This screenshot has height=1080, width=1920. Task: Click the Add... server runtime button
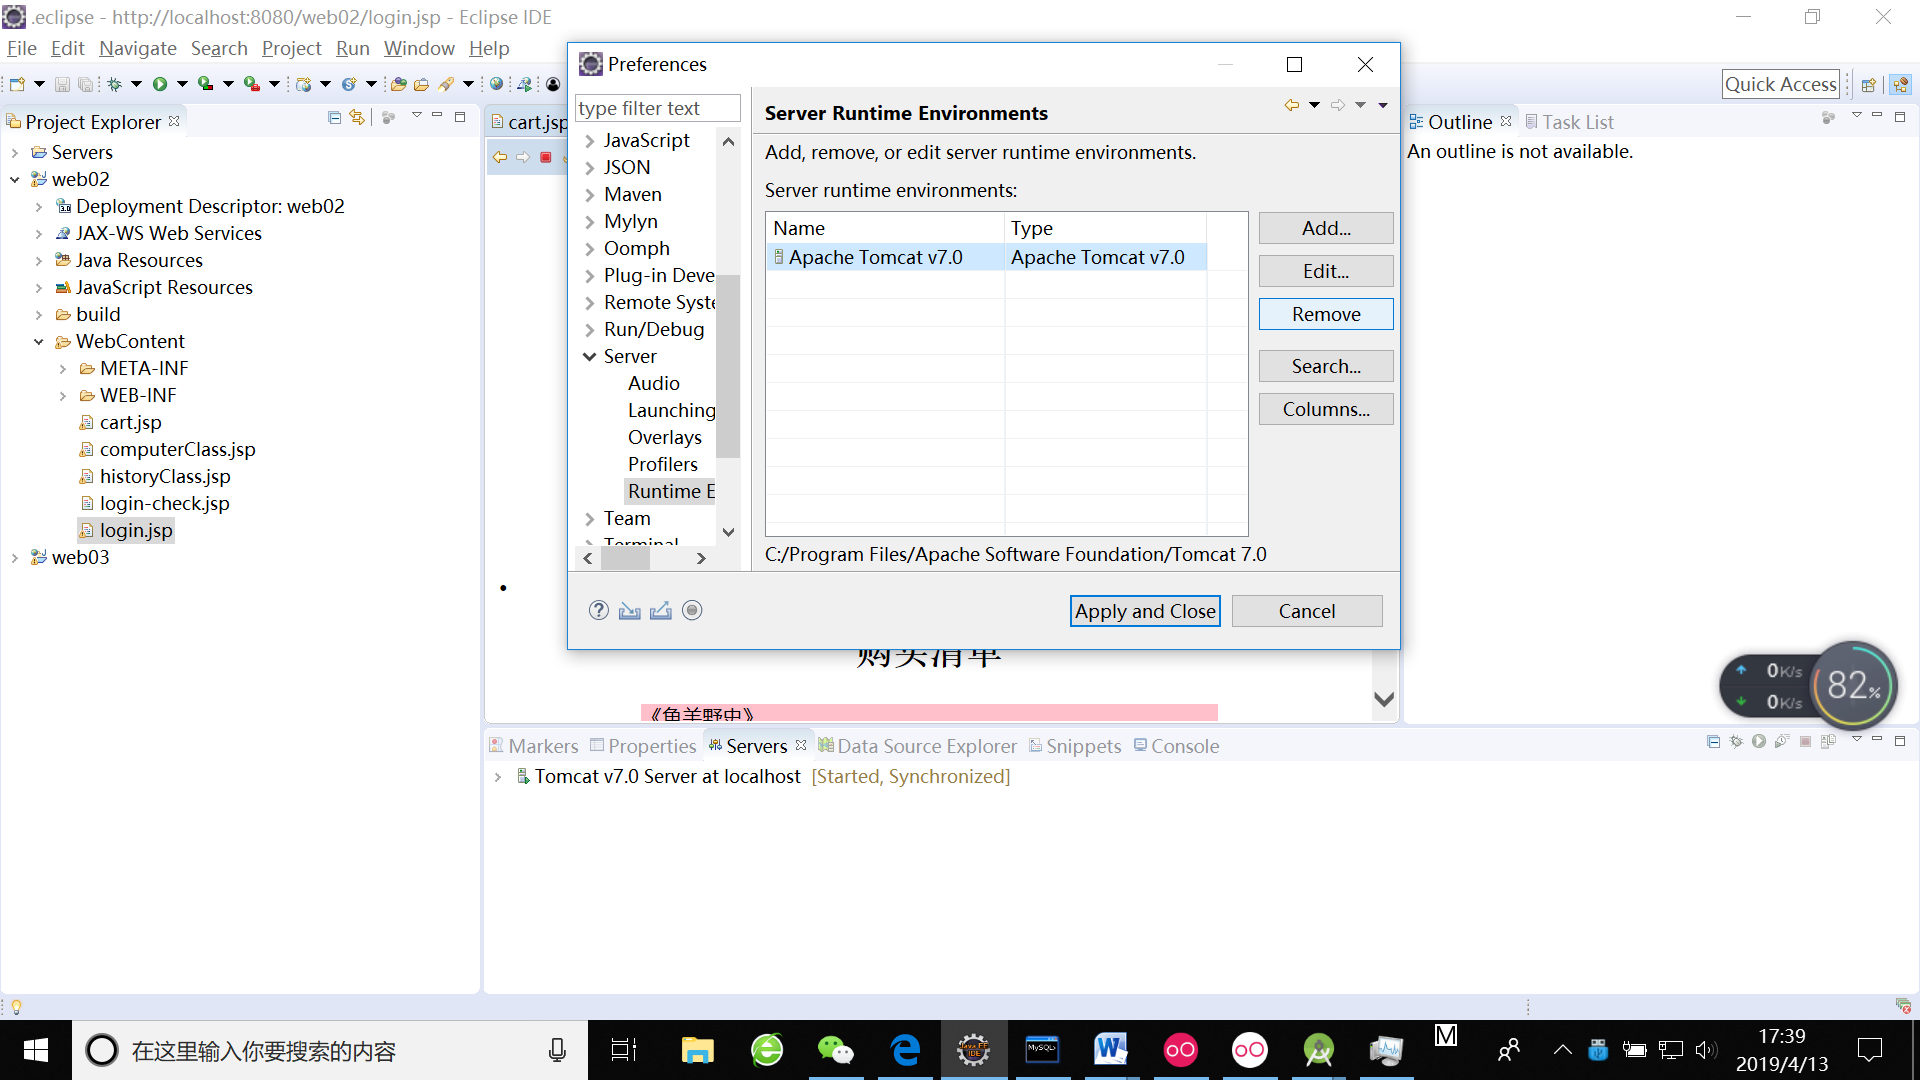click(x=1325, y=228)
